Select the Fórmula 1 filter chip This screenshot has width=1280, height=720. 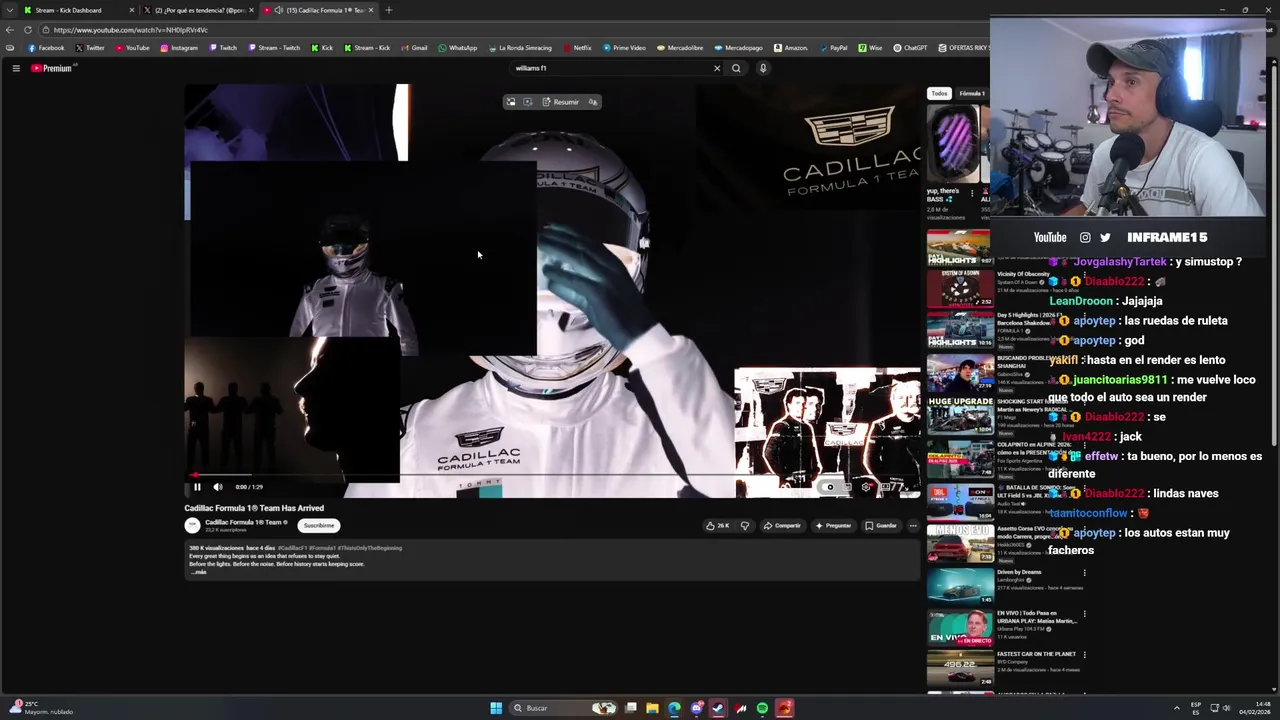coord(972,93)
